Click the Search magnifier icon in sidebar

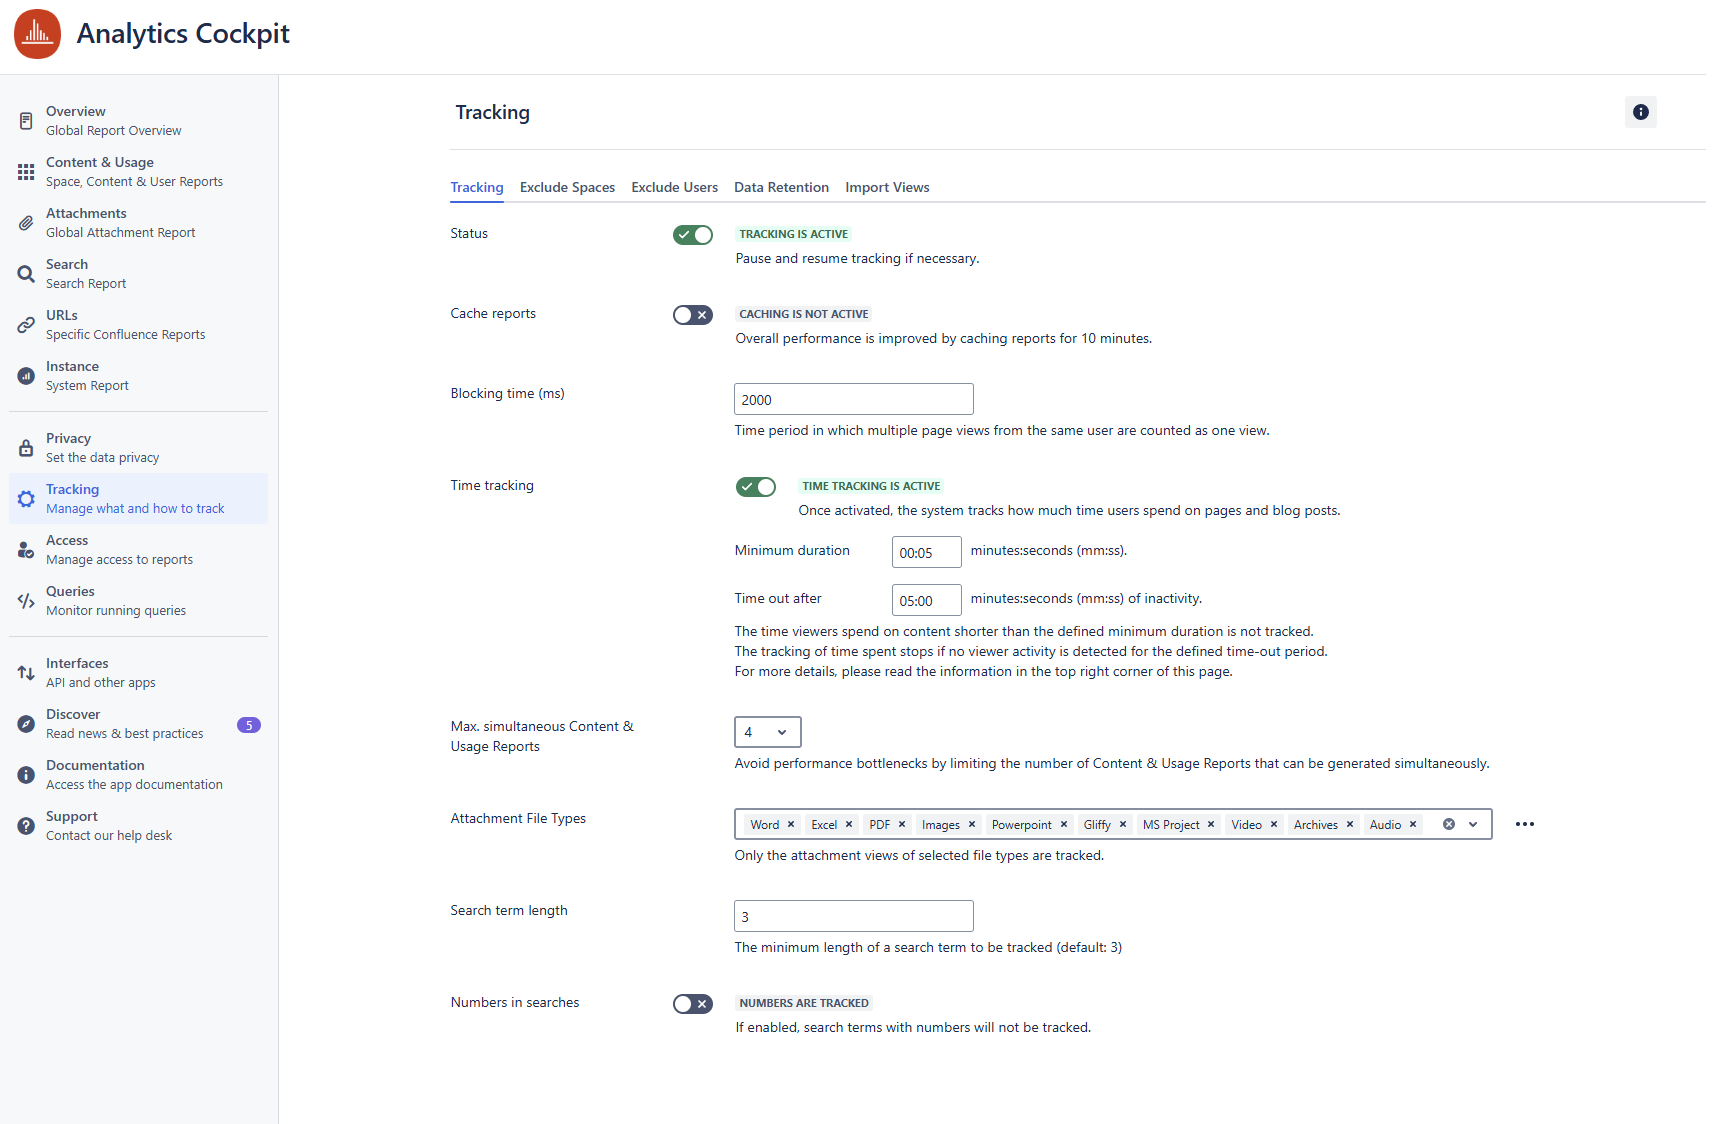click(x=26, y=274)
